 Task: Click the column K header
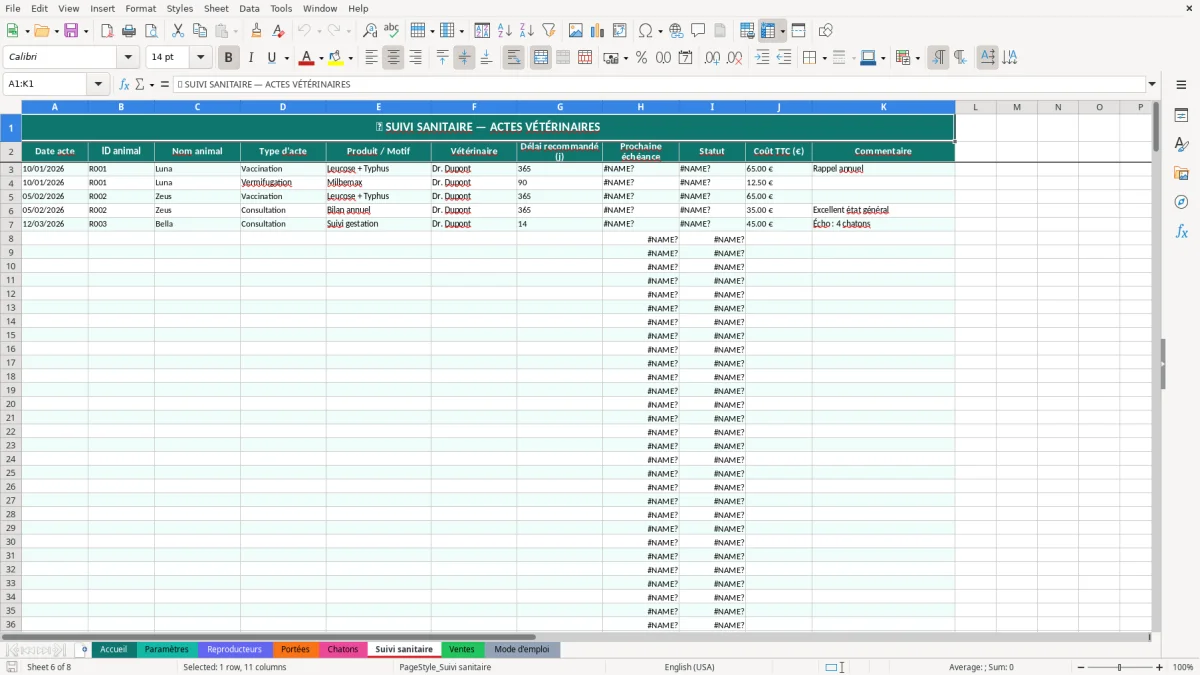coord(883,107)
